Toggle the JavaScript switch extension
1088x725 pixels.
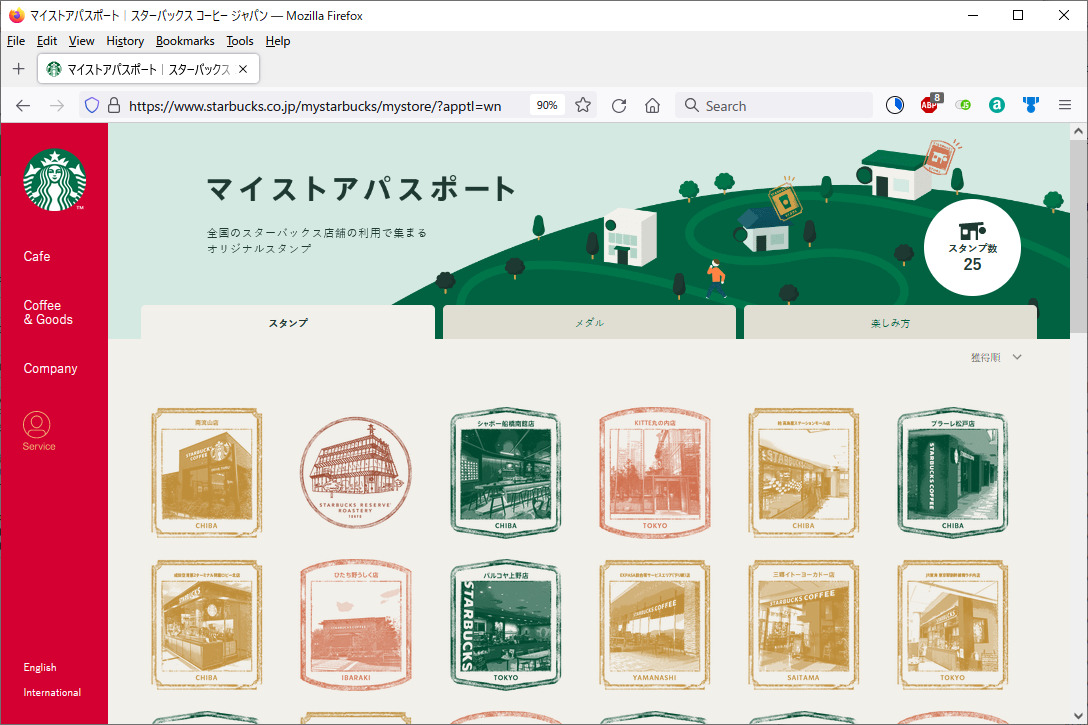pos(963,105)
